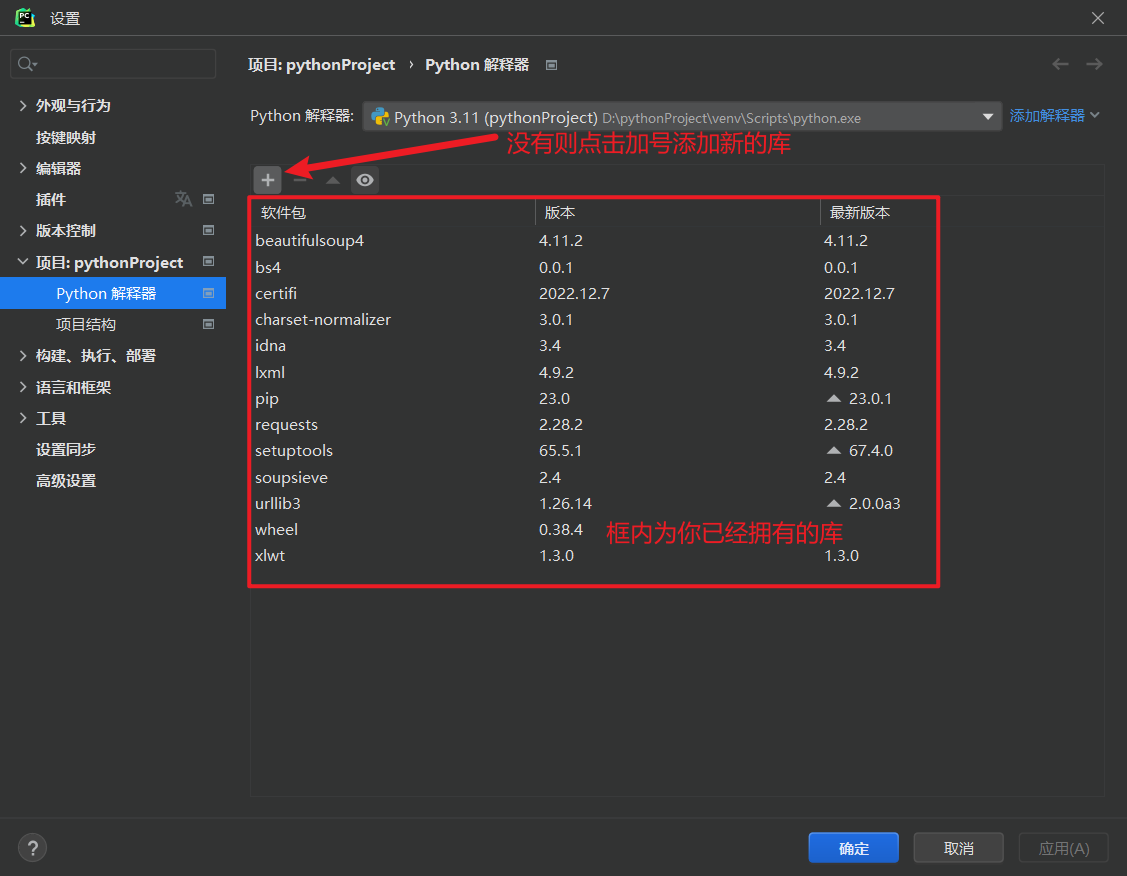This screenshot has height=876, width=1127.
Task: Click the PyCharm logo in title bar
Action: coord(25,17)
